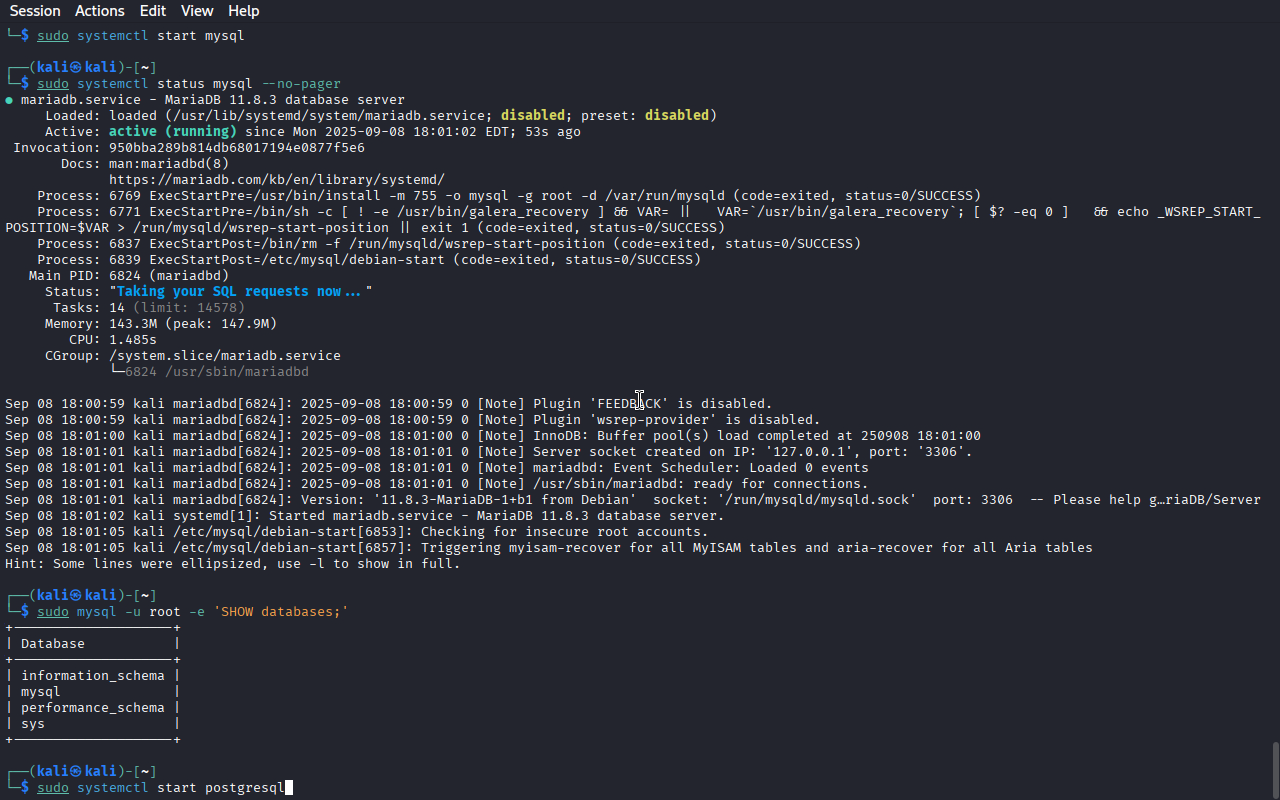Click 'Hint: Some lines were ellipsized' line
Image resolution: width=1280 pixels, height=800 pixels.
coord(233,564)
